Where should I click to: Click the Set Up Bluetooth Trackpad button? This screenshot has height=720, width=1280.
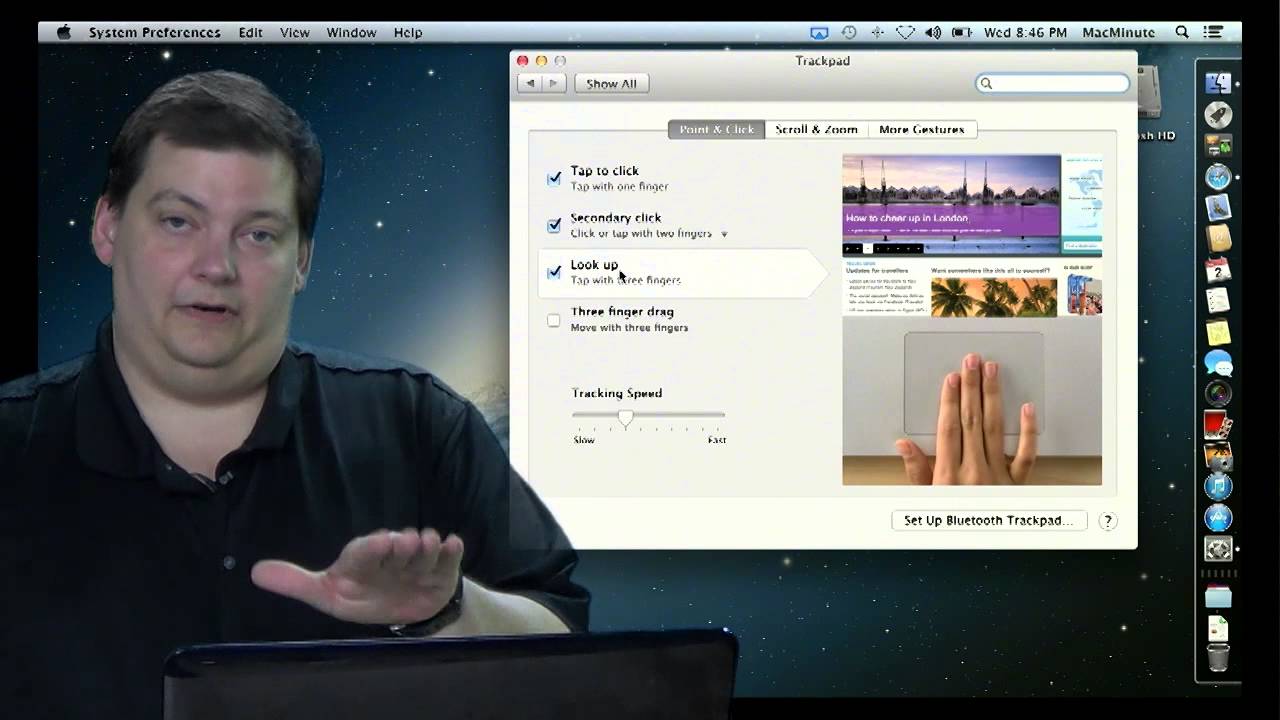coord(988,520)
